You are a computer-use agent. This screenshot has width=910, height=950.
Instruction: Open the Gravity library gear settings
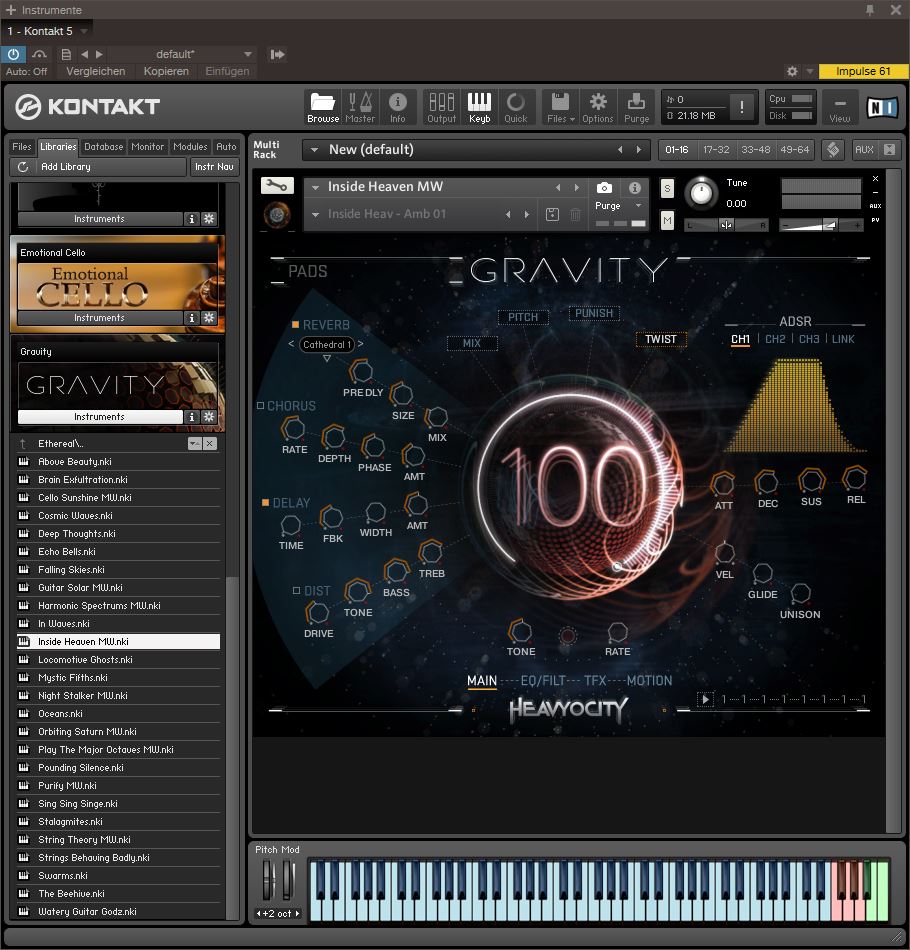209,417
